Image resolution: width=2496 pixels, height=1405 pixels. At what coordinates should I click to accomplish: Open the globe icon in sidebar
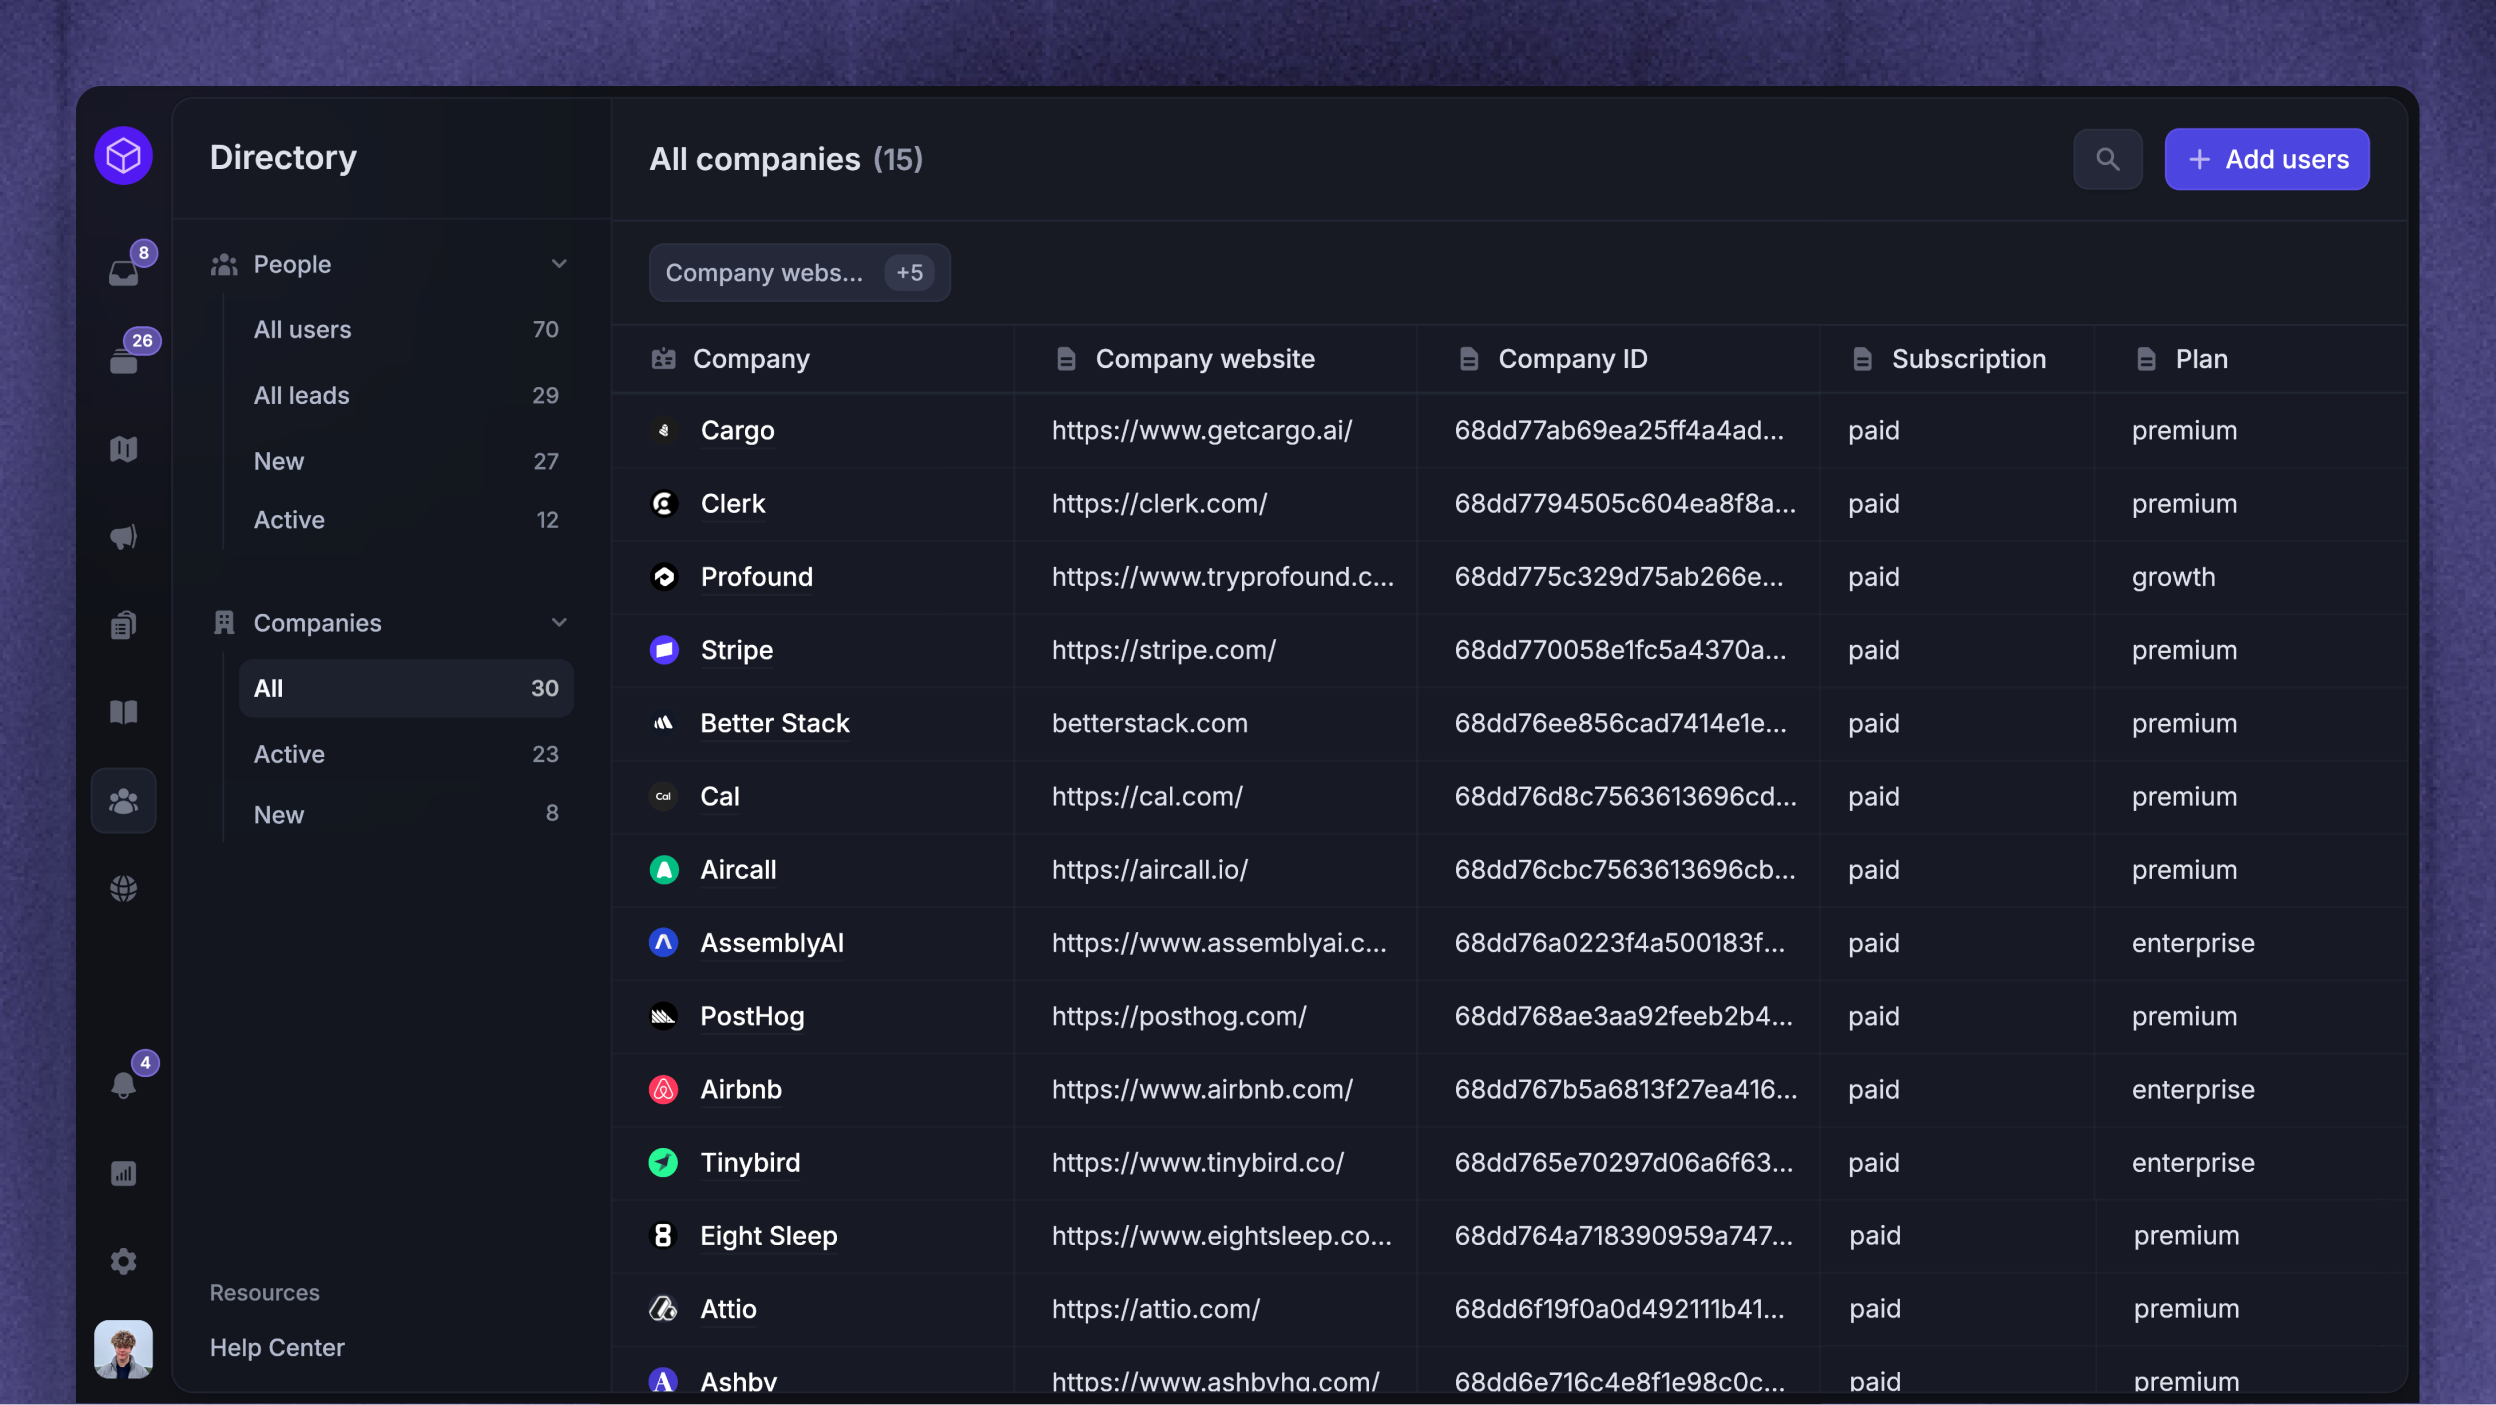124,888
